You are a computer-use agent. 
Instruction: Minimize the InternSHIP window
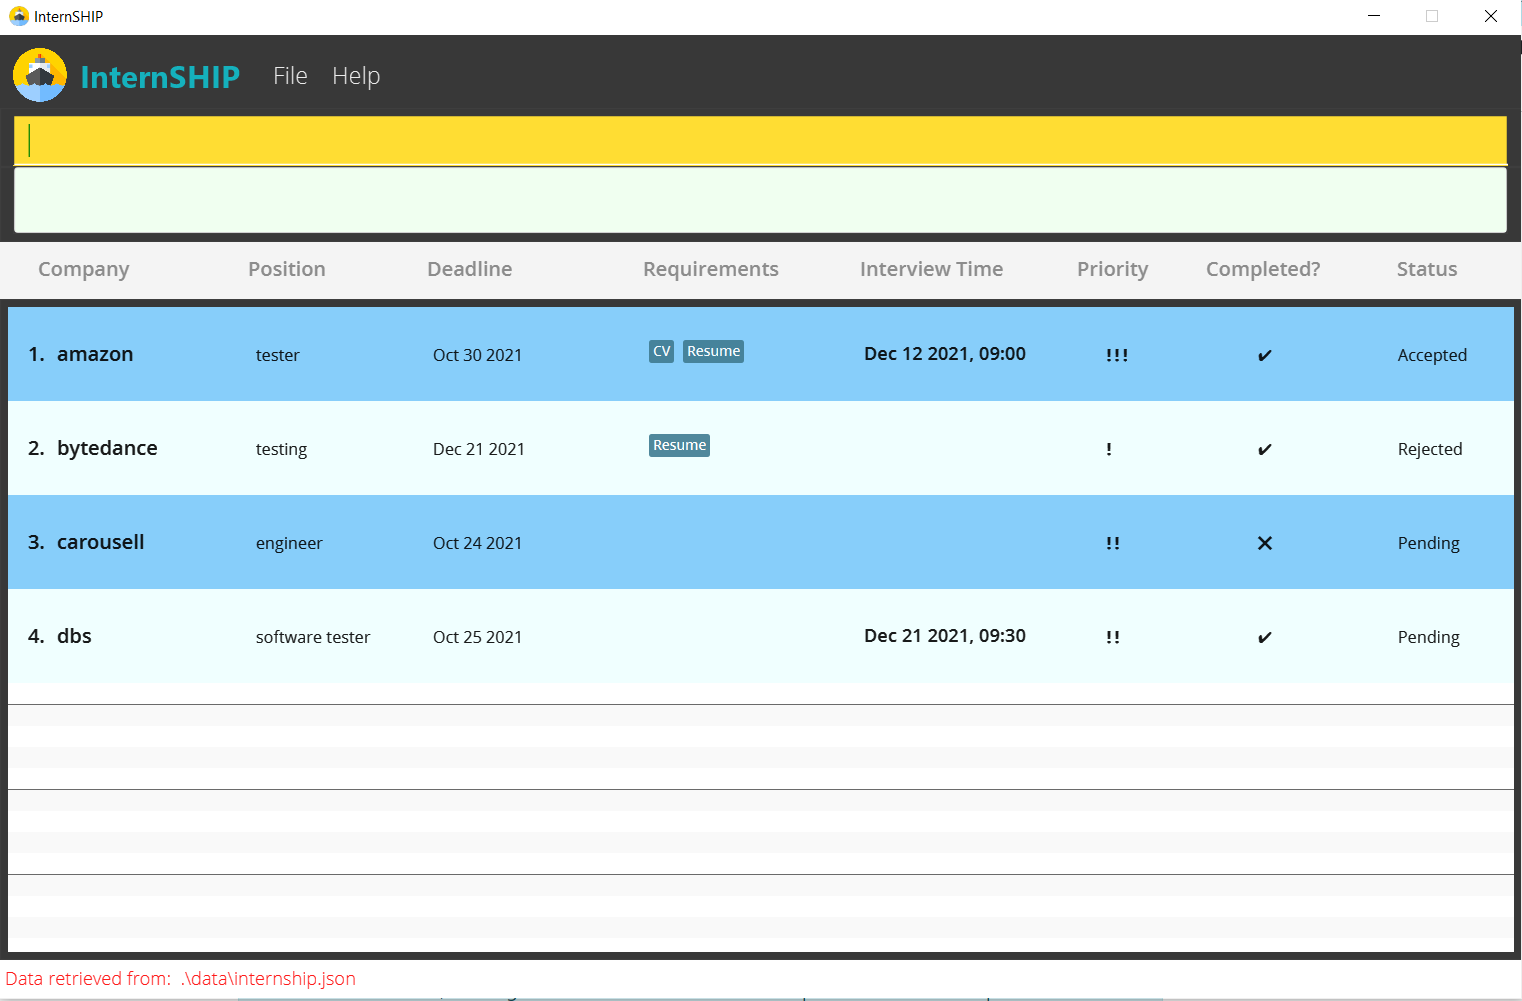click(x=1374, y=16)
